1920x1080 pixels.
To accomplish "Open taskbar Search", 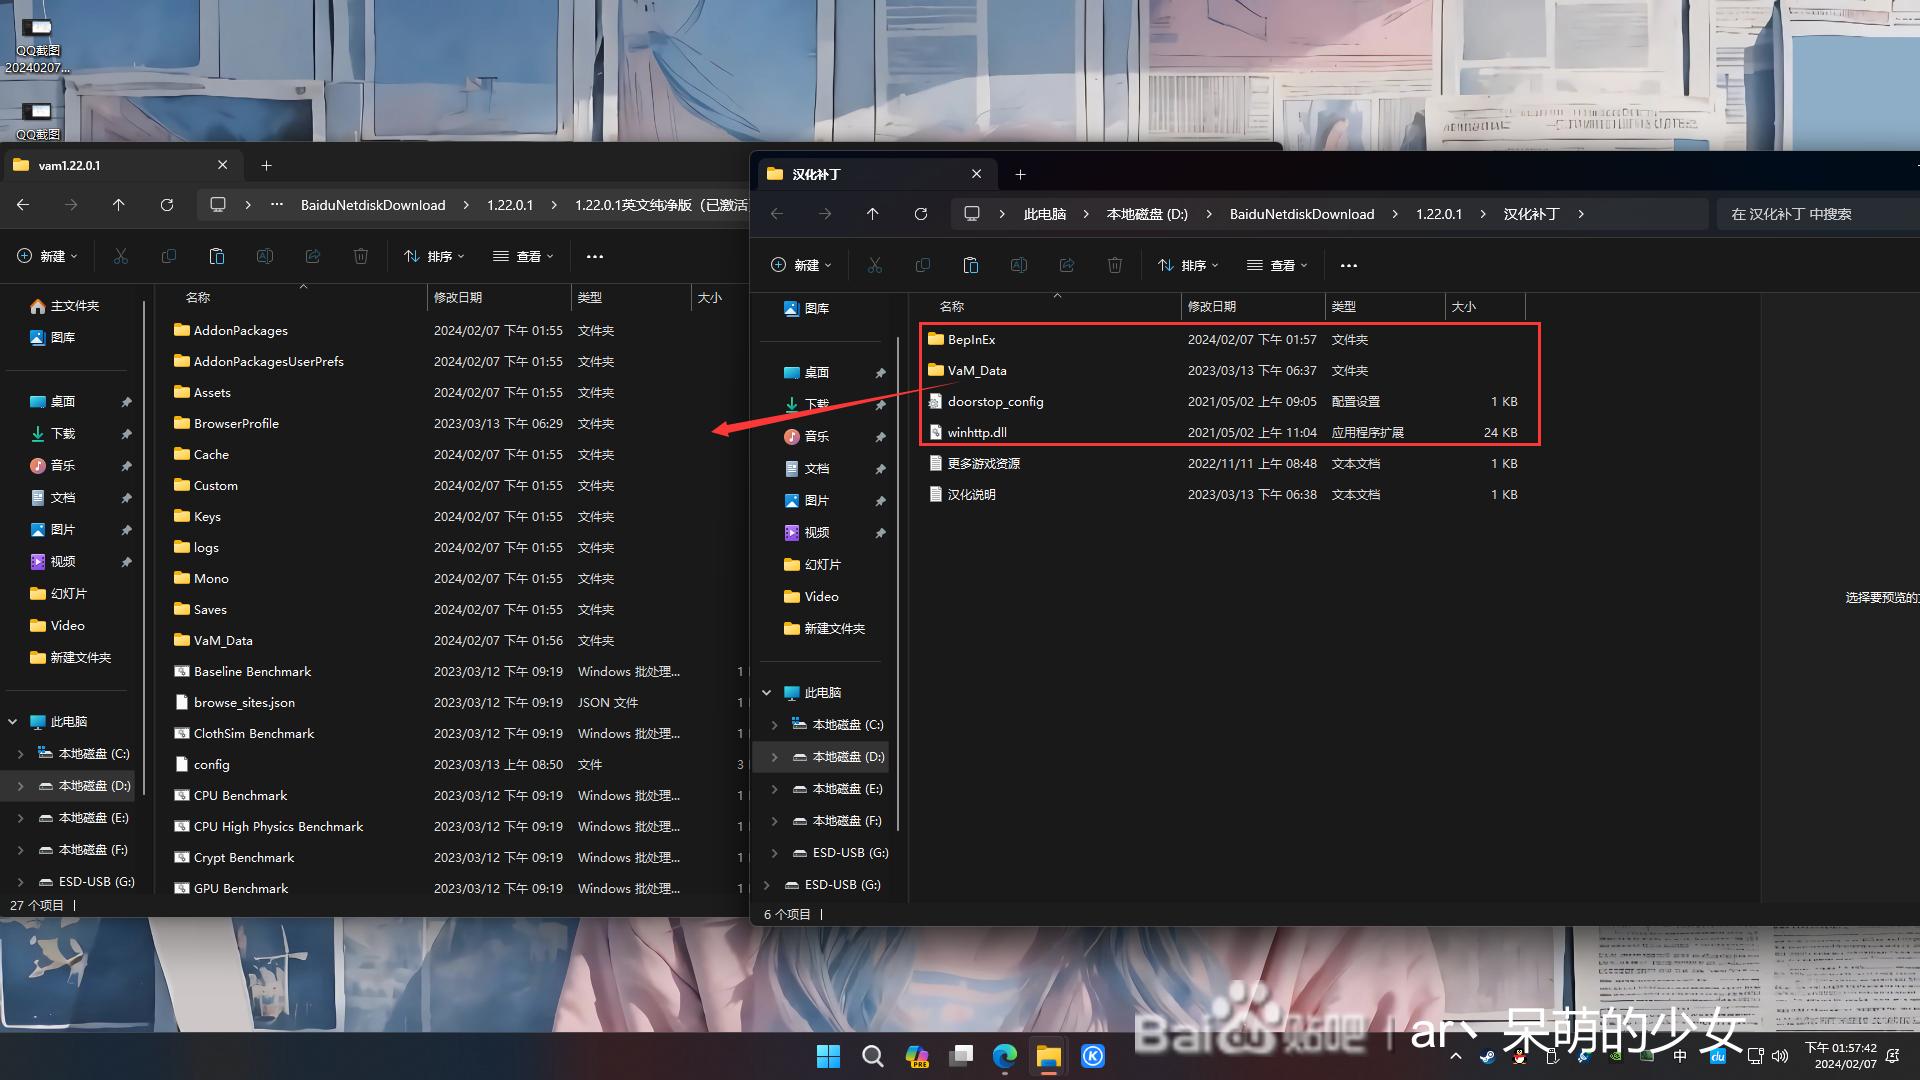I will pyautogui.click(x=872, y=1056).
